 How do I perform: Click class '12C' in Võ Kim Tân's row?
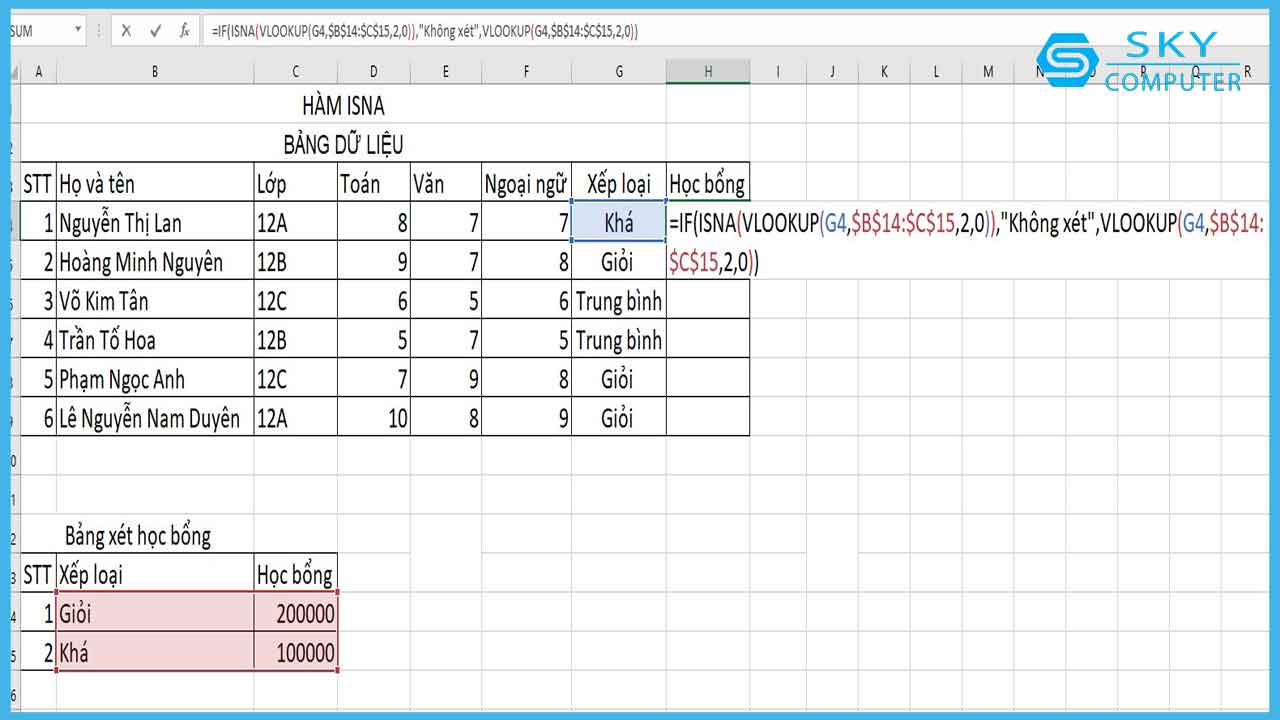(x=295, y=300)
